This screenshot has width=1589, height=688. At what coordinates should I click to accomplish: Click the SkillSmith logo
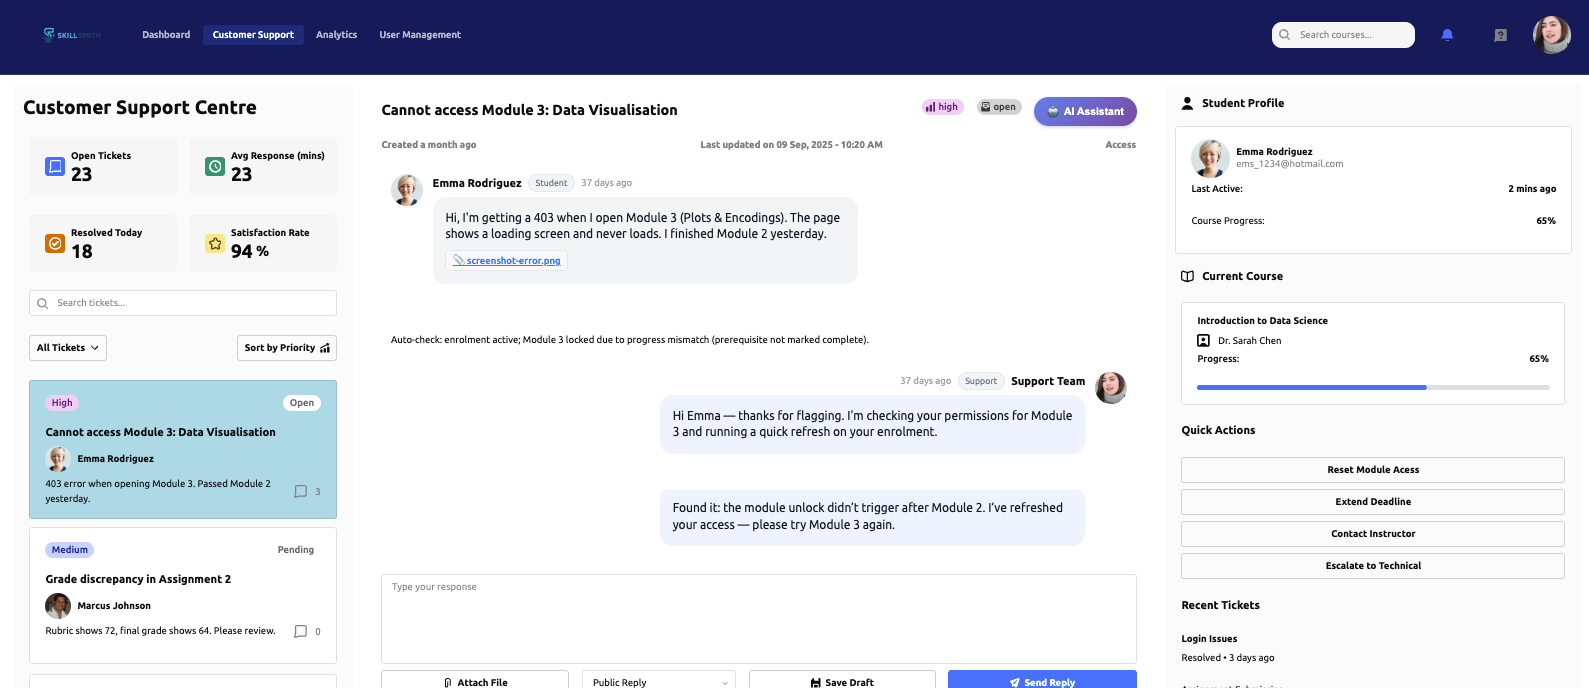pos(71,35)
